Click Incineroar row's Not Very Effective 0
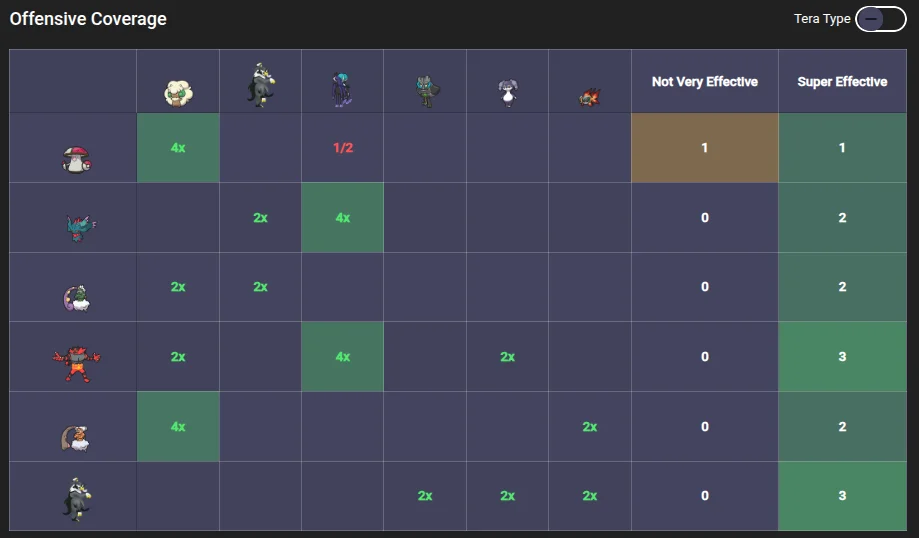 [x=704, y=356]
